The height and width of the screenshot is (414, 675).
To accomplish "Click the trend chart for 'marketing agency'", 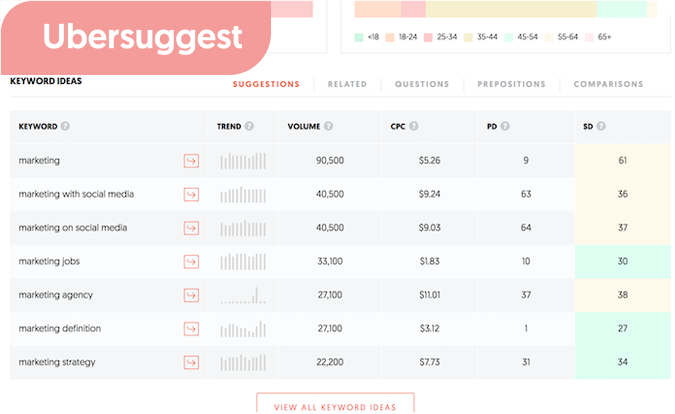I will click(x=243, y=295).
